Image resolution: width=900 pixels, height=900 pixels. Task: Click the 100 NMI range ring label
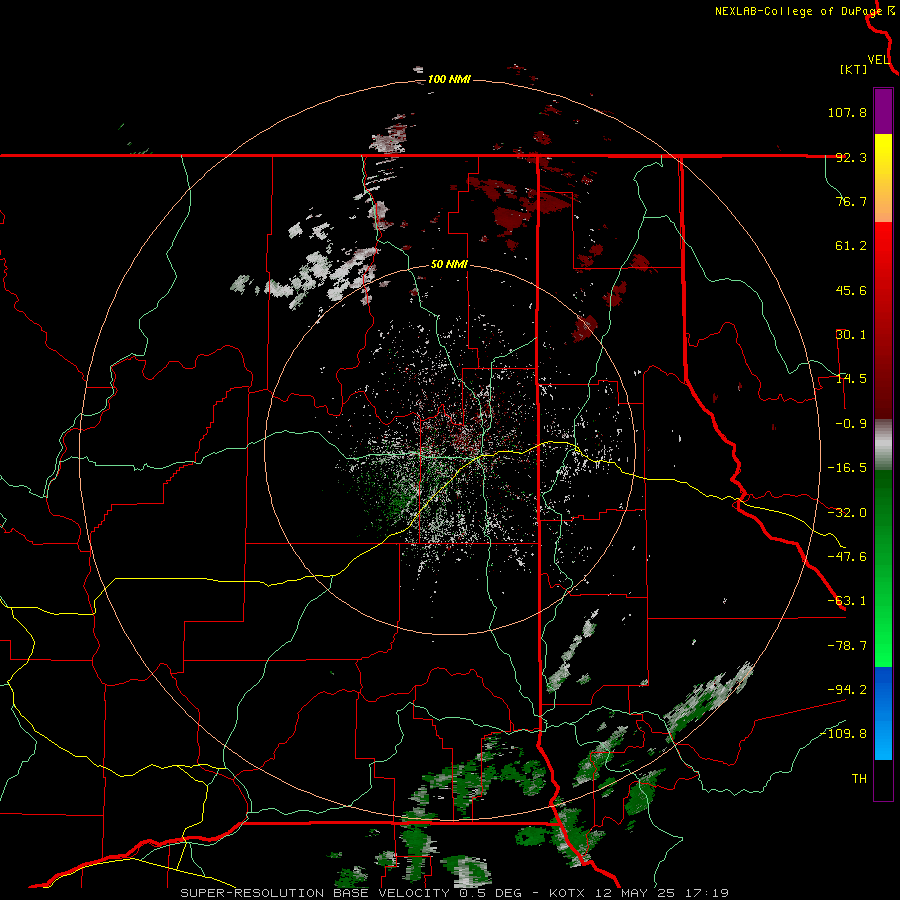pyautogui.click(x=449, y=79)
